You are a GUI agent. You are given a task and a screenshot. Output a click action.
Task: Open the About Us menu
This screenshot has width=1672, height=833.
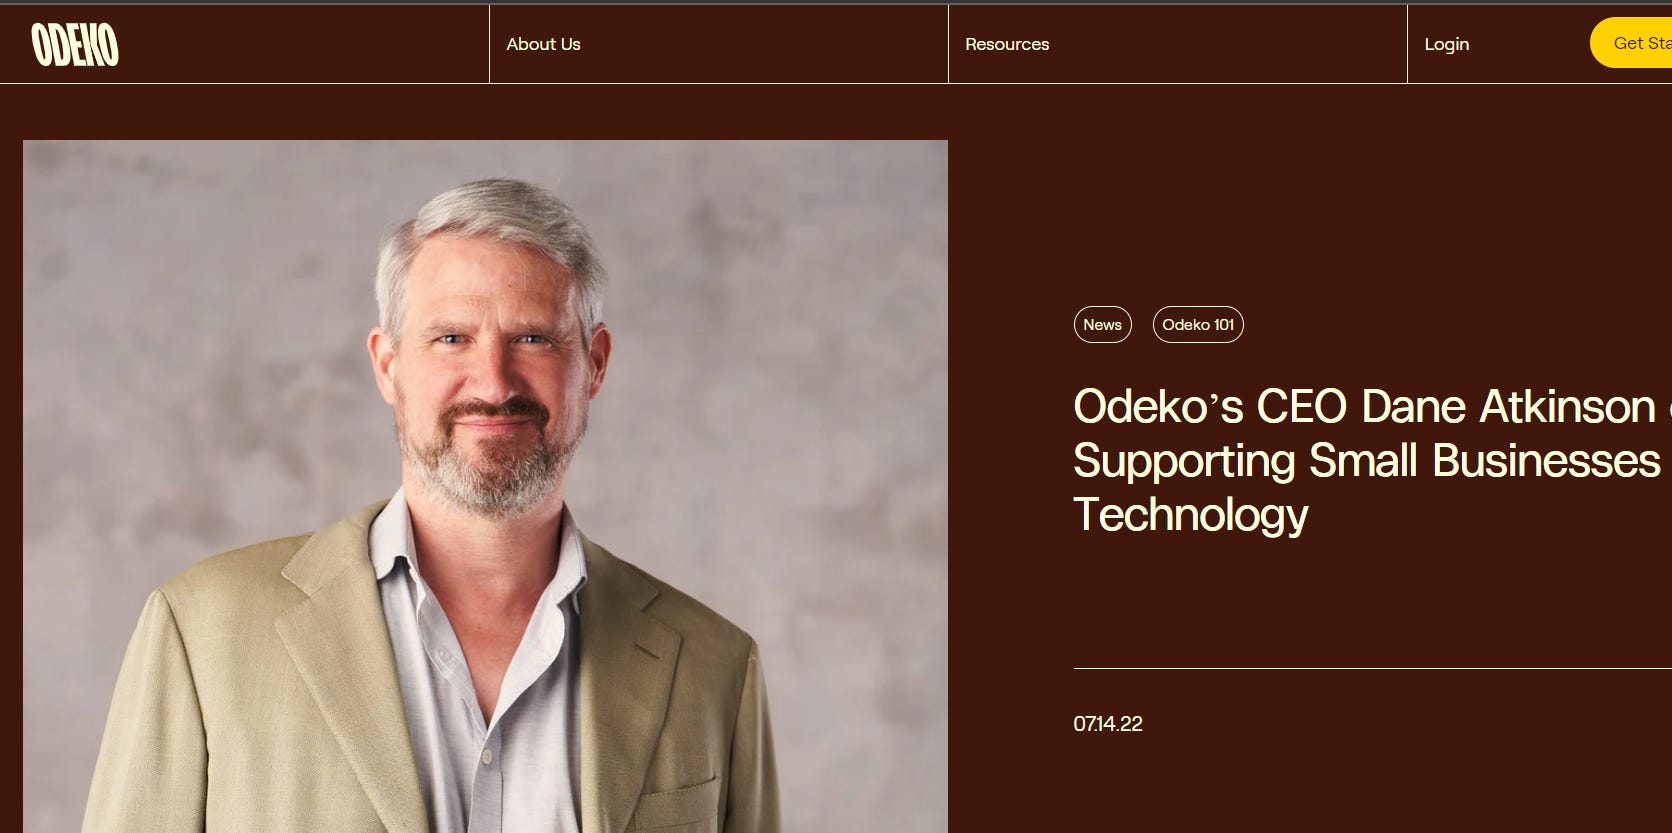click(x=543, y=44)
